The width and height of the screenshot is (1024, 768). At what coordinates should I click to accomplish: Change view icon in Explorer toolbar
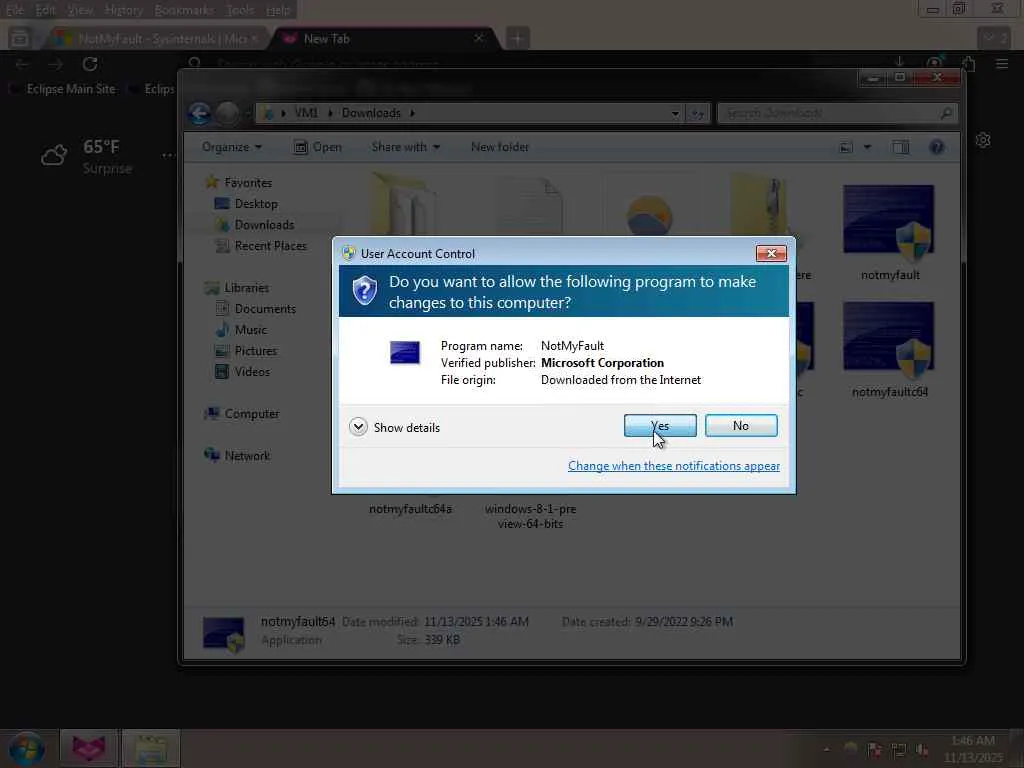[846, 147]
